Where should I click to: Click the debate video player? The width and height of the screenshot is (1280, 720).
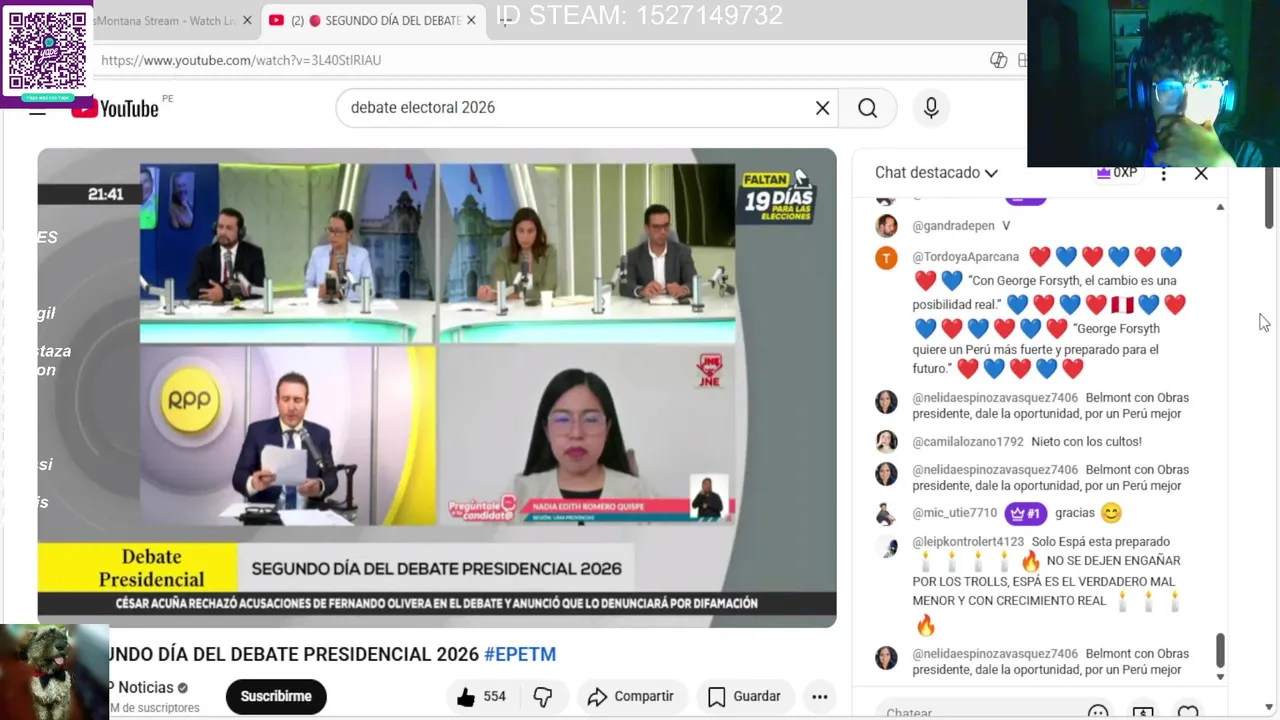pos(437,387)
